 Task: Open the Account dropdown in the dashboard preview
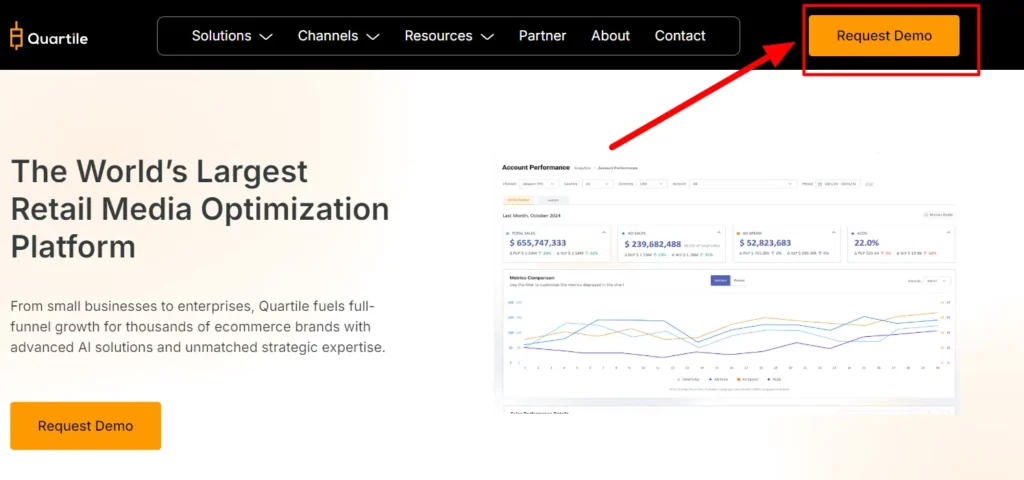click(x=743, y=184)
